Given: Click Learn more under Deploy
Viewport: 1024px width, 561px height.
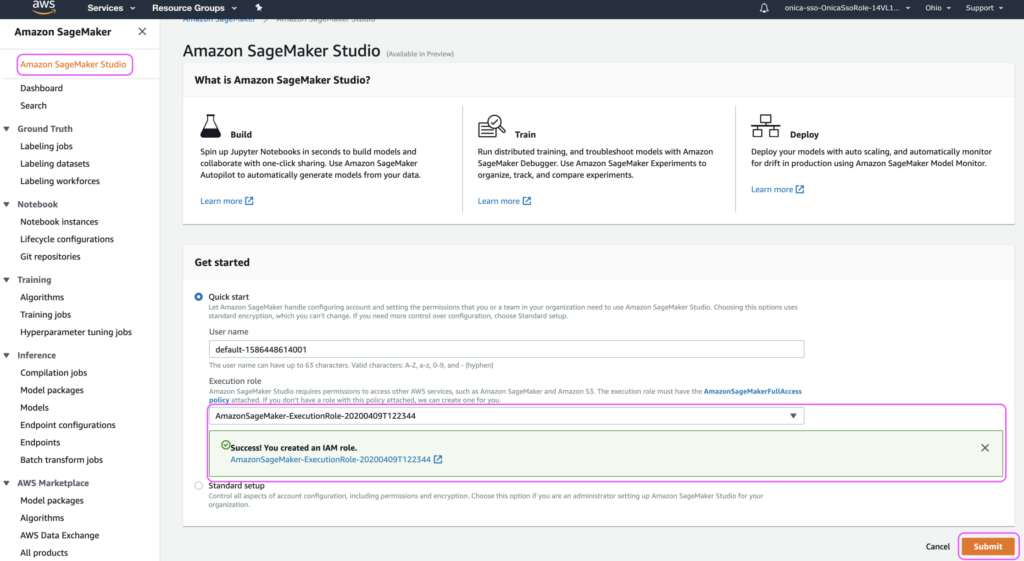Looking at the screenshot, I should pyautogui.click(x=777, y=189).
